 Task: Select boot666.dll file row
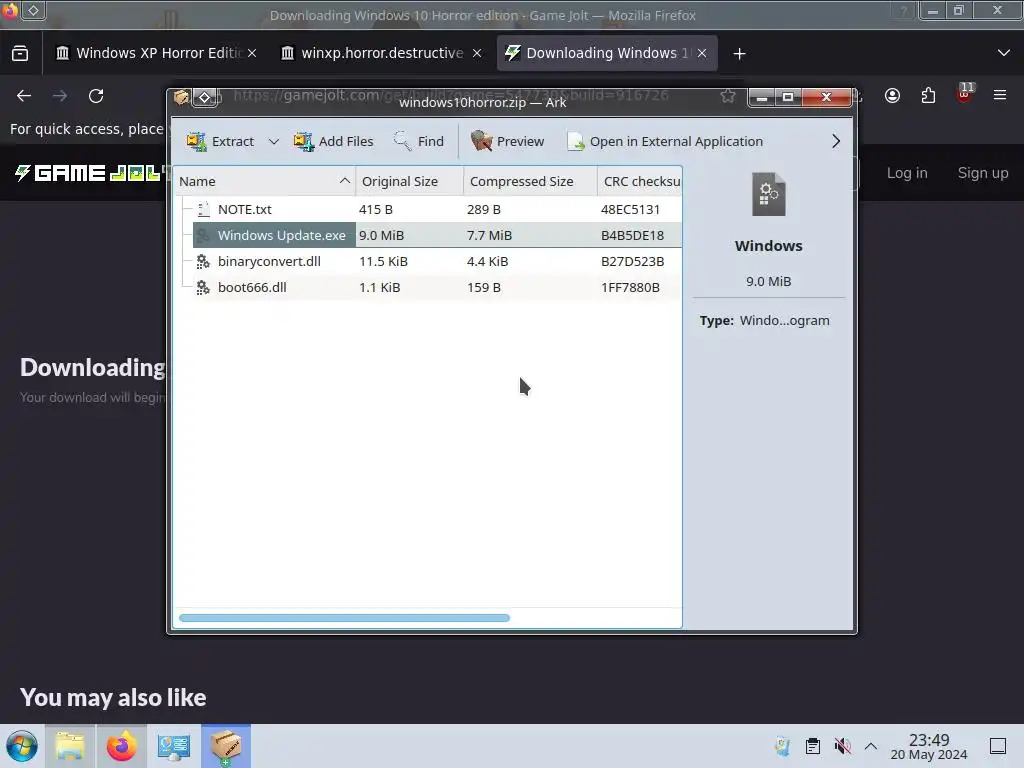coord(427,287)
